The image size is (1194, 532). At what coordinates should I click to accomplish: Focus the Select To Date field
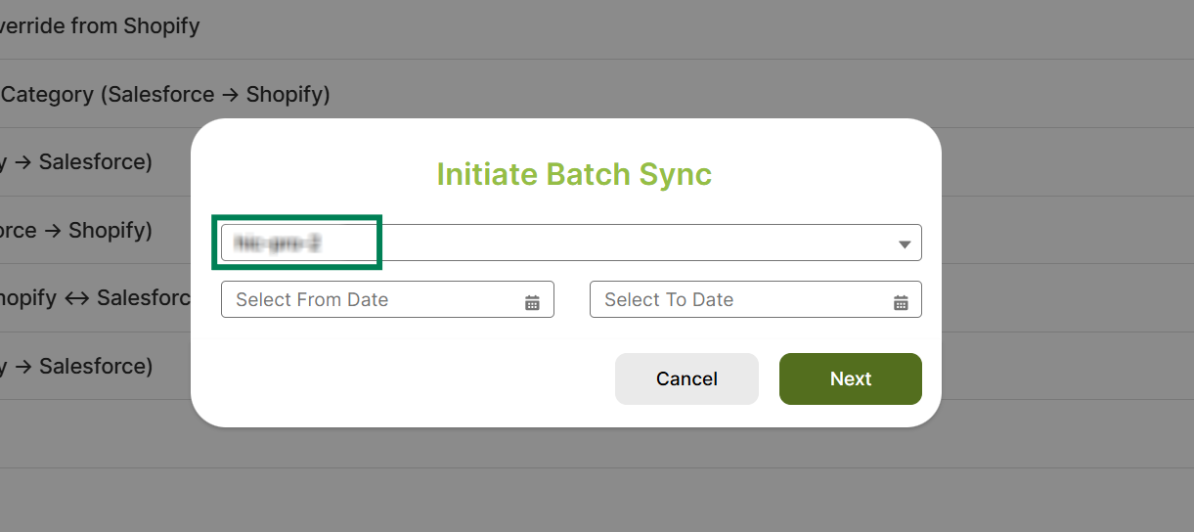(740, 300)
